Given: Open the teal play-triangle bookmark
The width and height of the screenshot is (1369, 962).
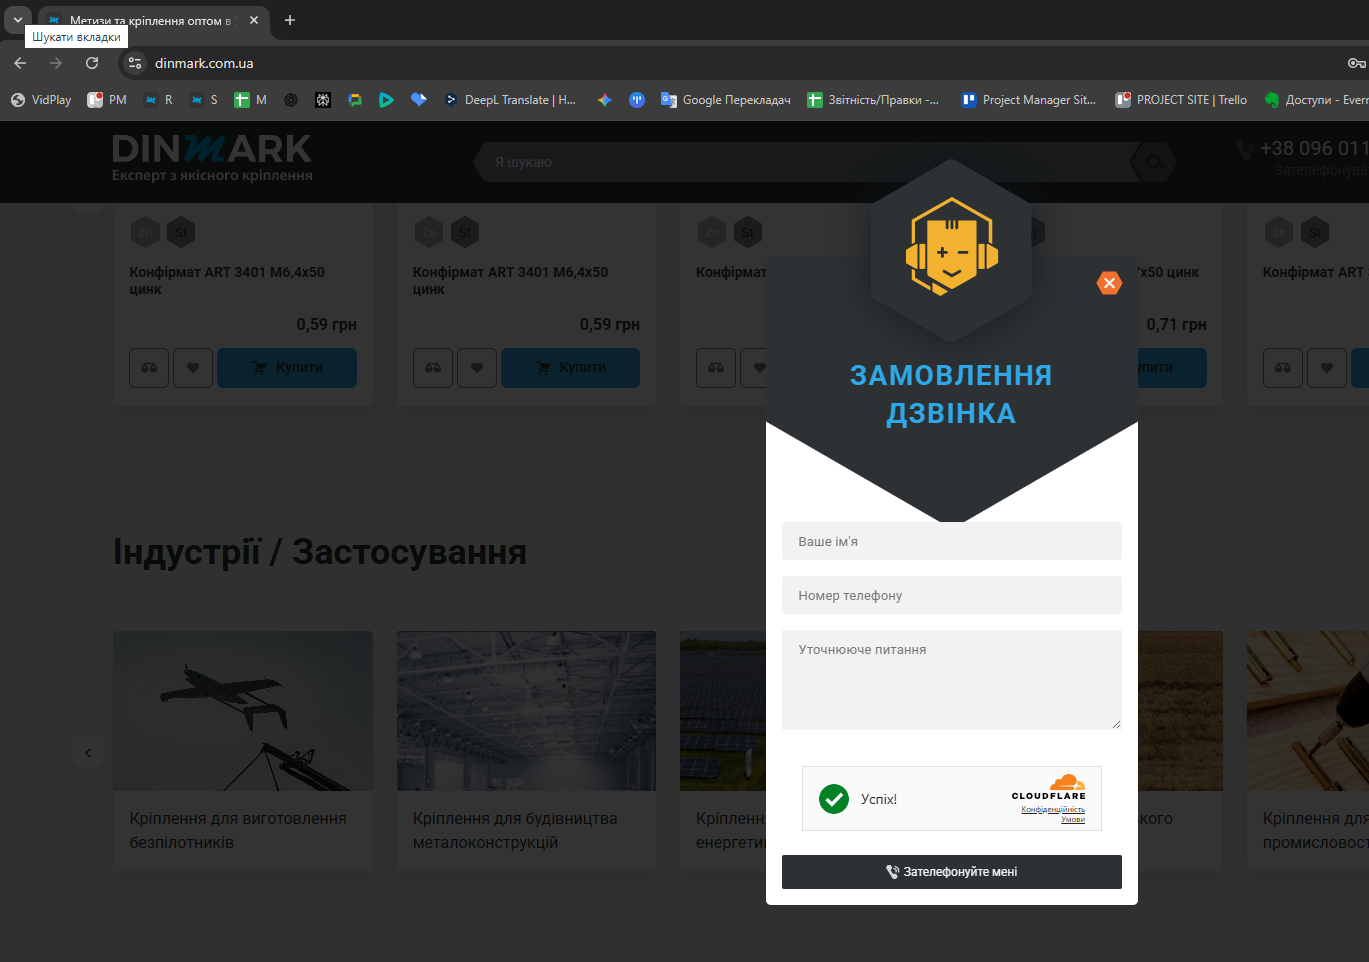Looking at the screenshot, I should tap(386, 100).
